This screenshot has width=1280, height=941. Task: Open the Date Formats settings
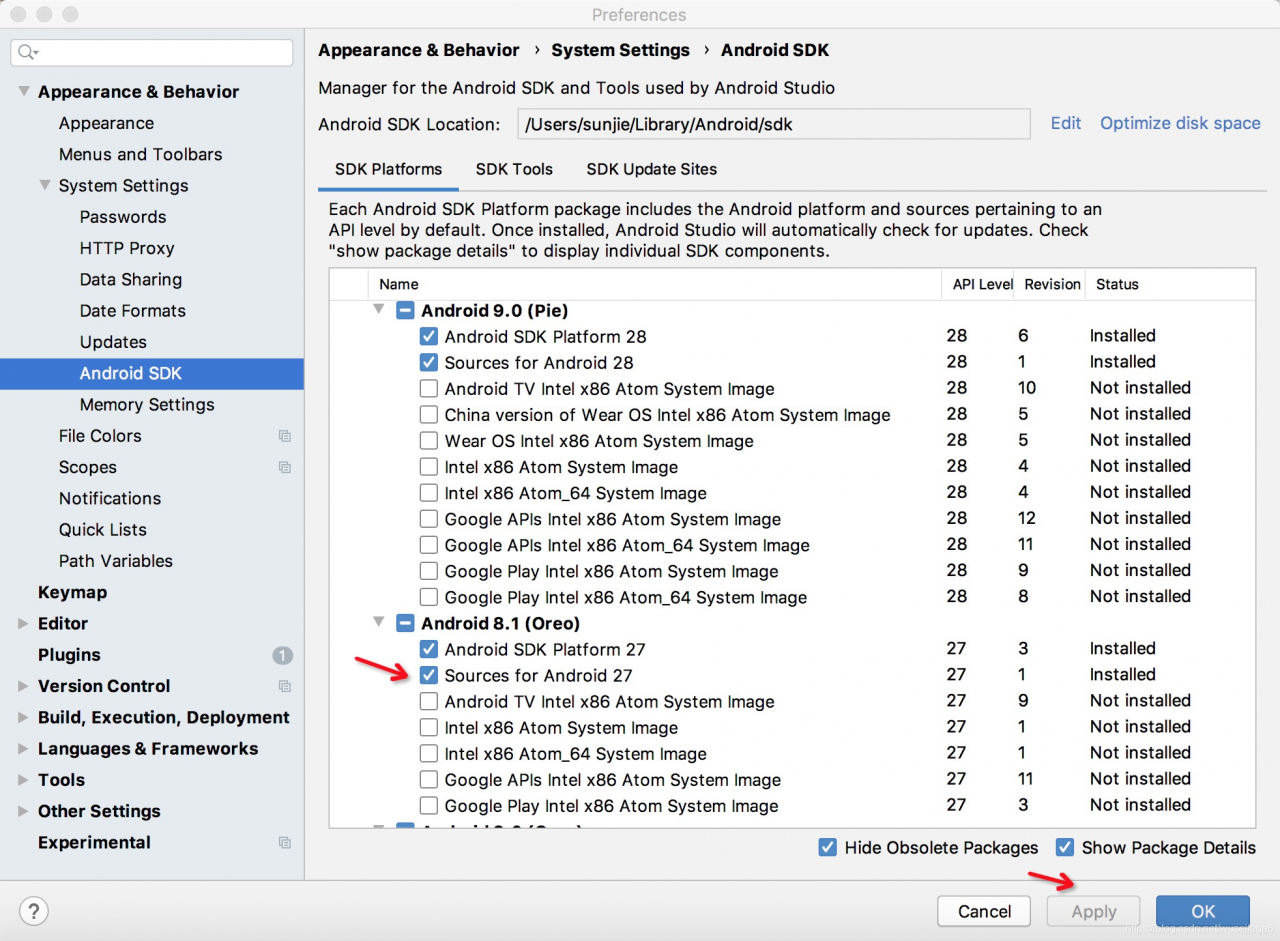click(x=133, y=311)
